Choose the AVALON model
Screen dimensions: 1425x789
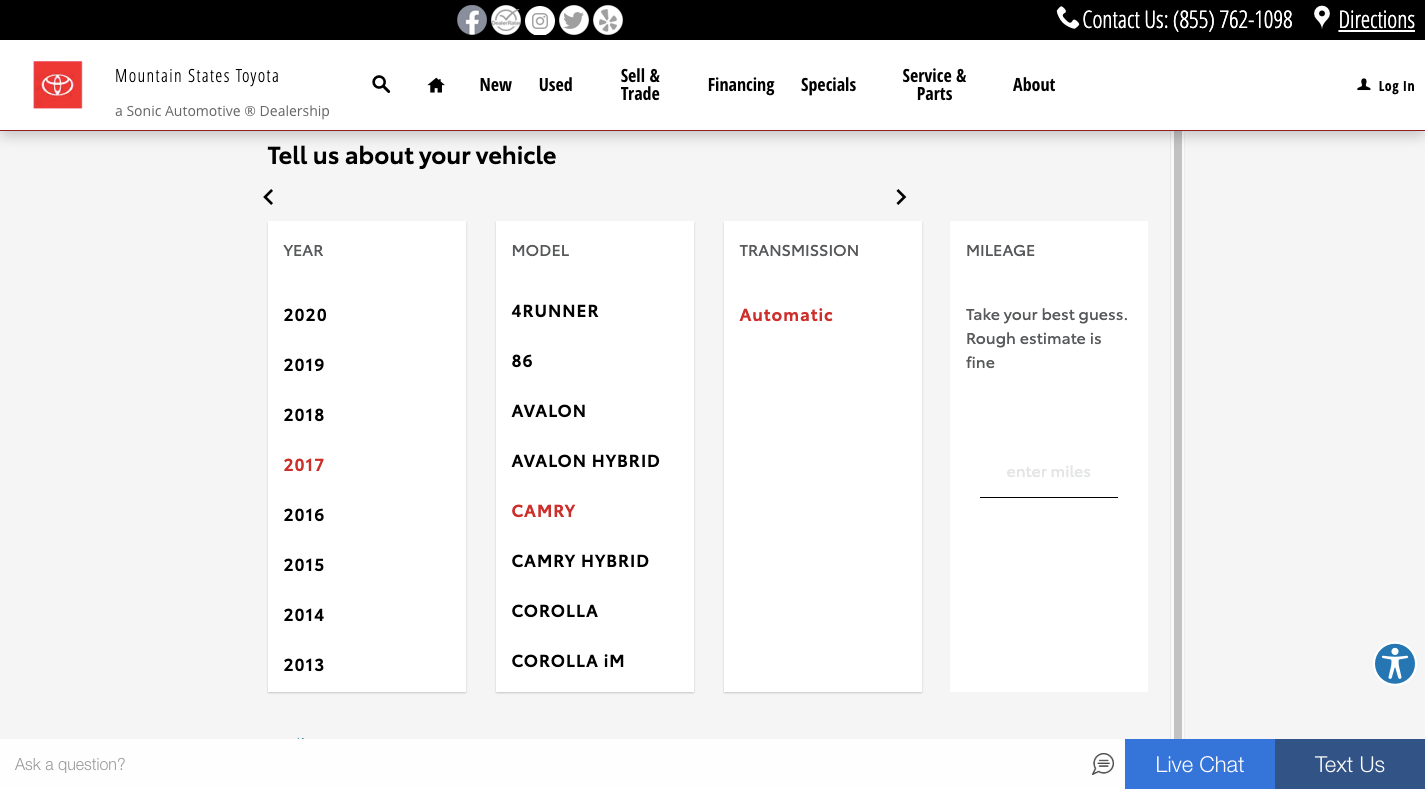549,411
